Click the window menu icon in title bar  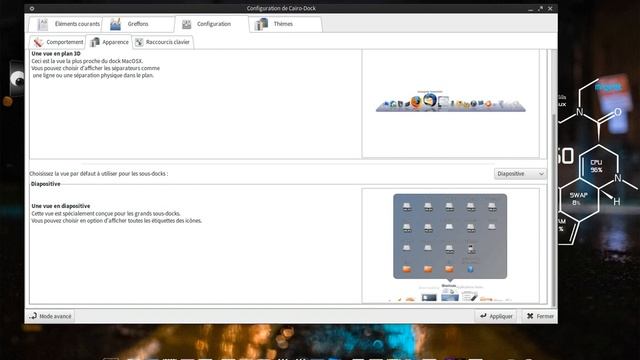(x=32, y=8)
